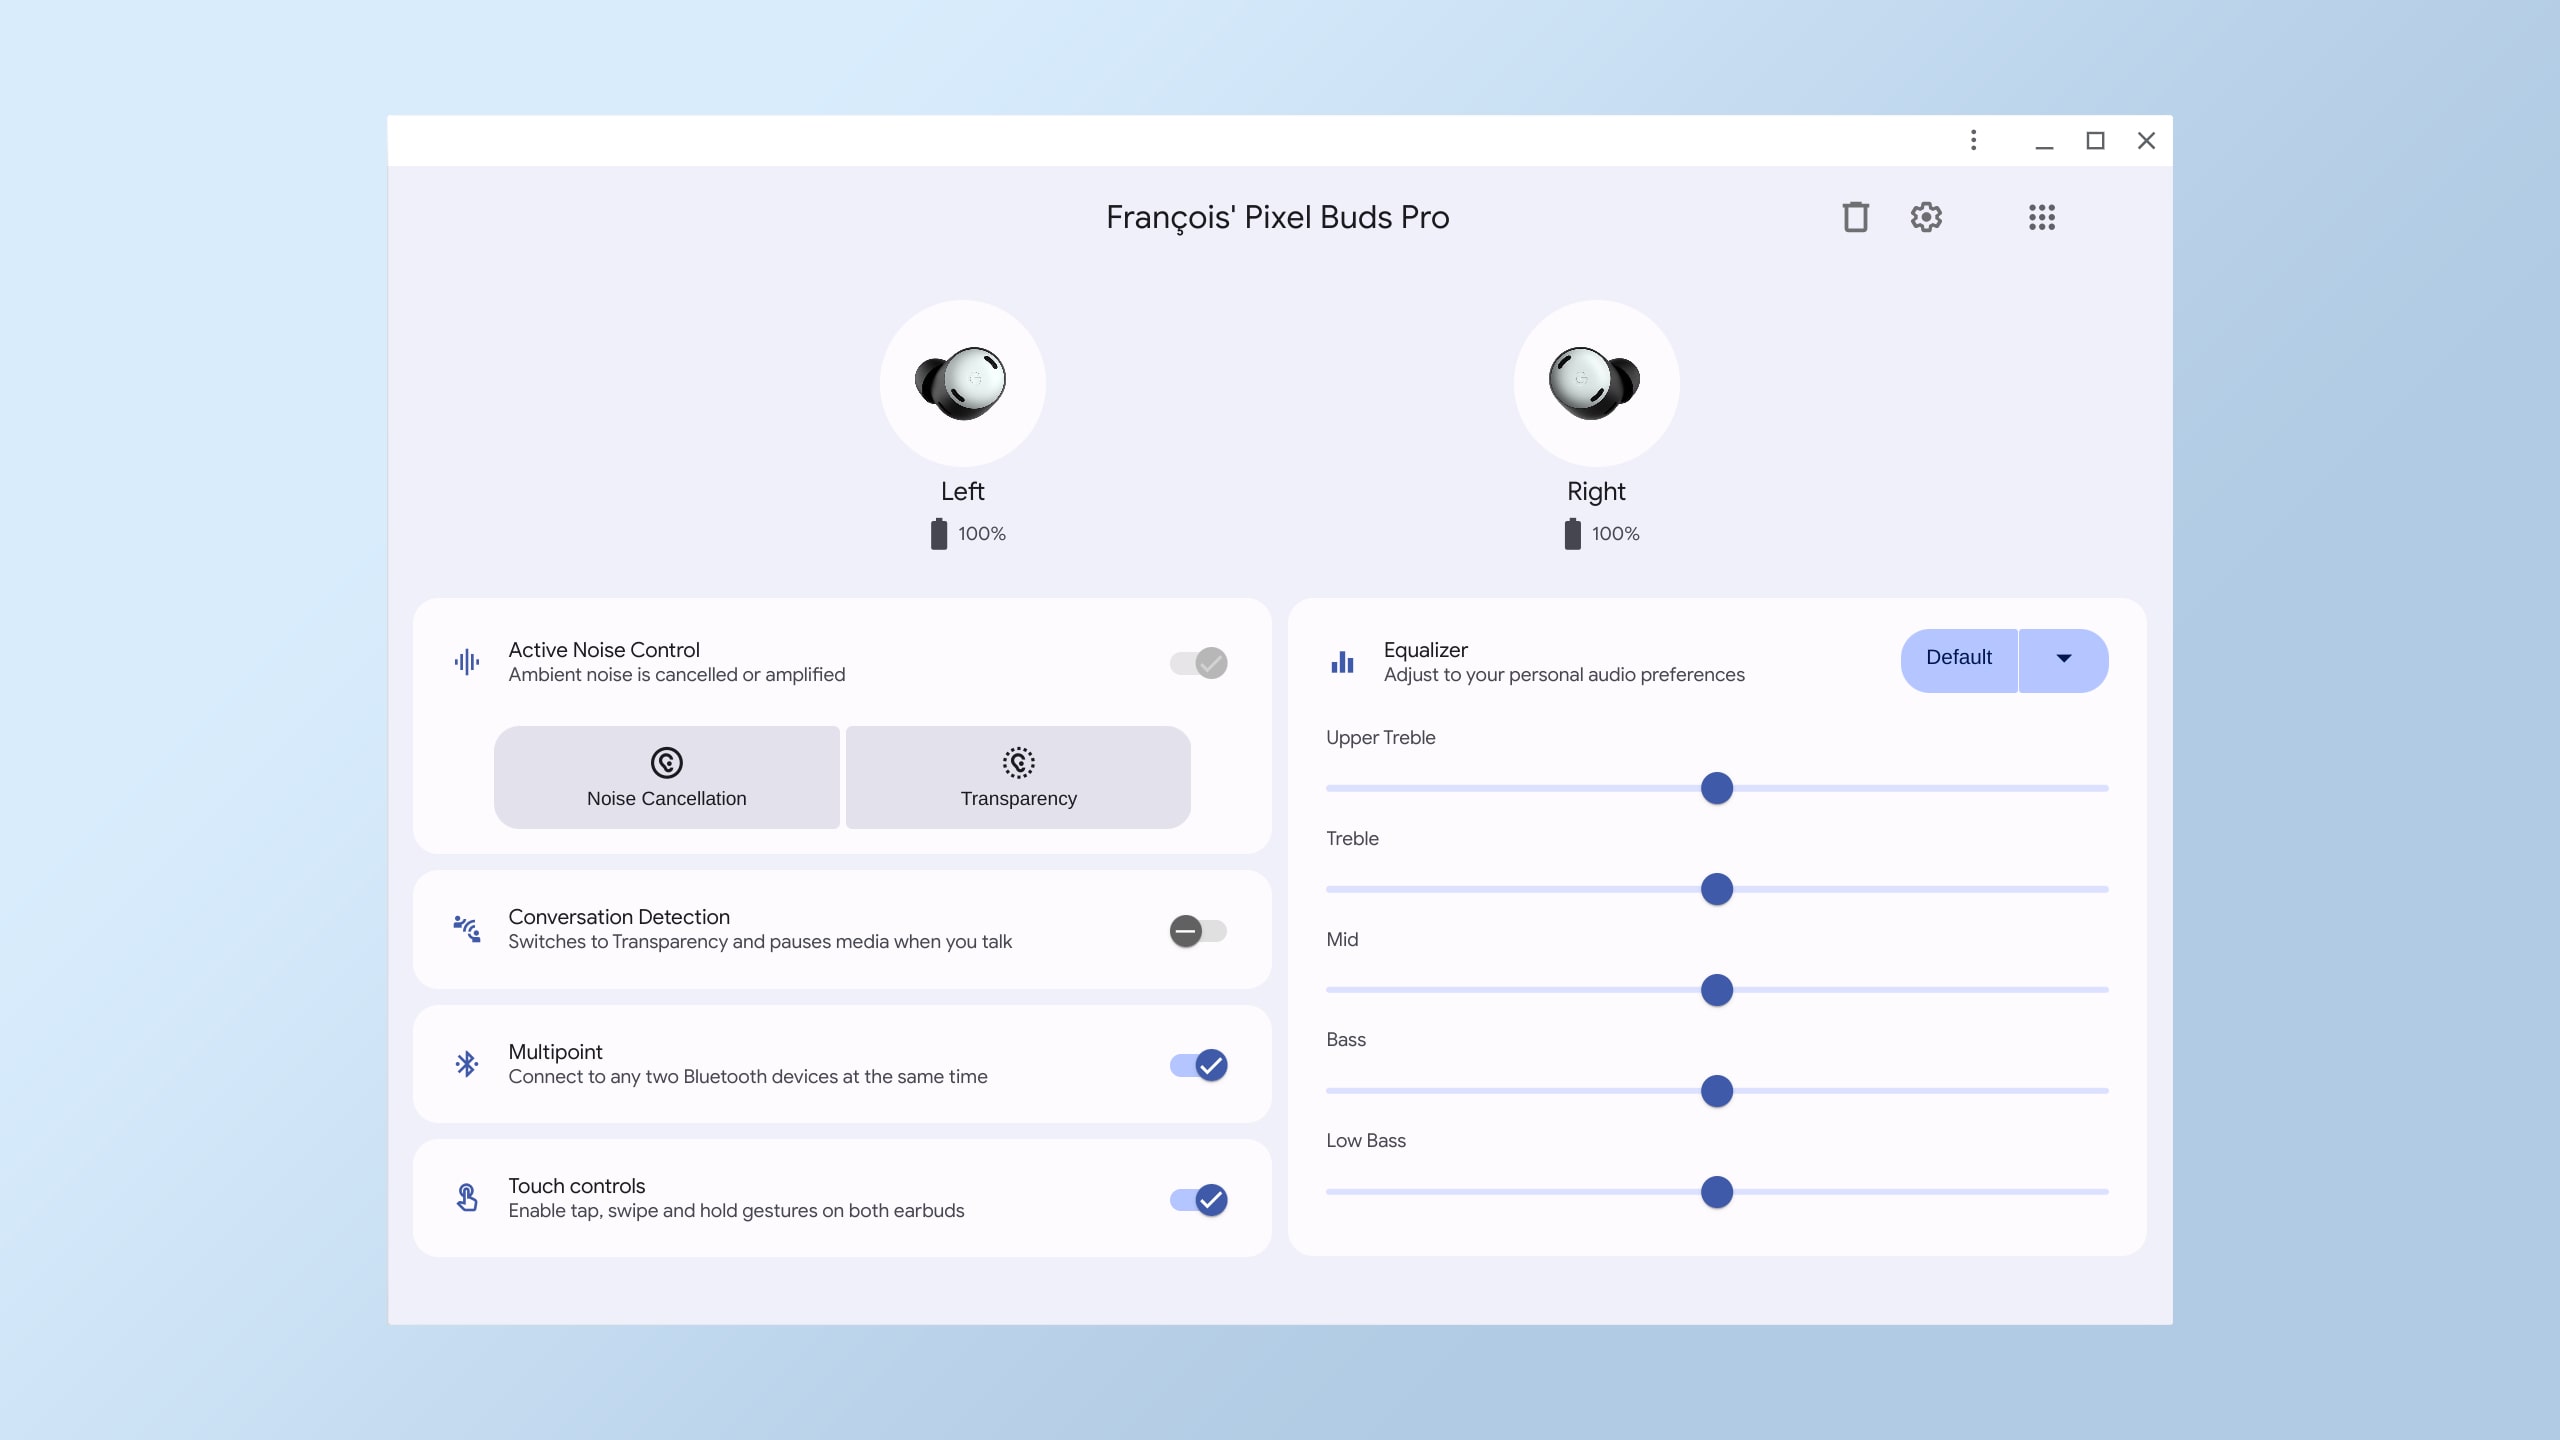The image size is (2560, 1440).
Task: Click the Equalizer bar chart icon
Action: (1343, 661)
